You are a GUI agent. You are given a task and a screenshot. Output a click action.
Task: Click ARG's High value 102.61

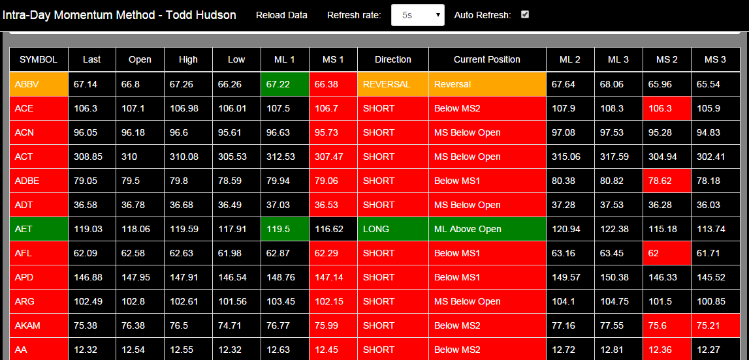pyautogui.click(x=188, y=302)
